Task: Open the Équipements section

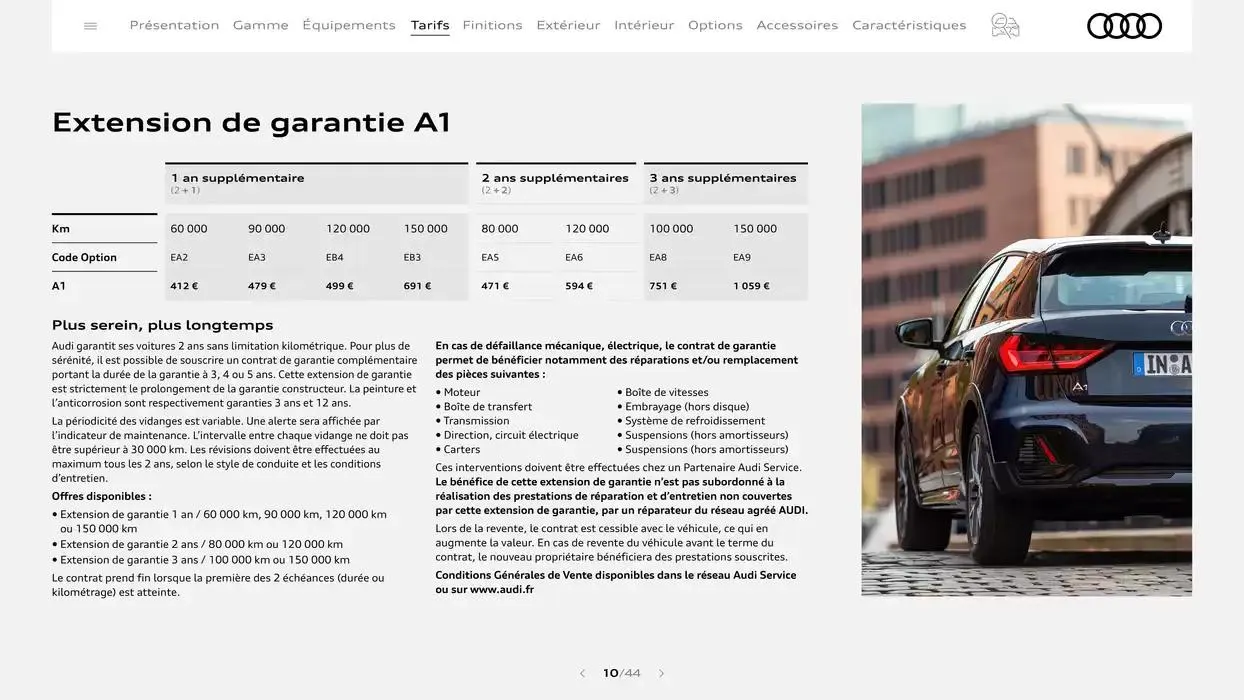Action: 349,24
